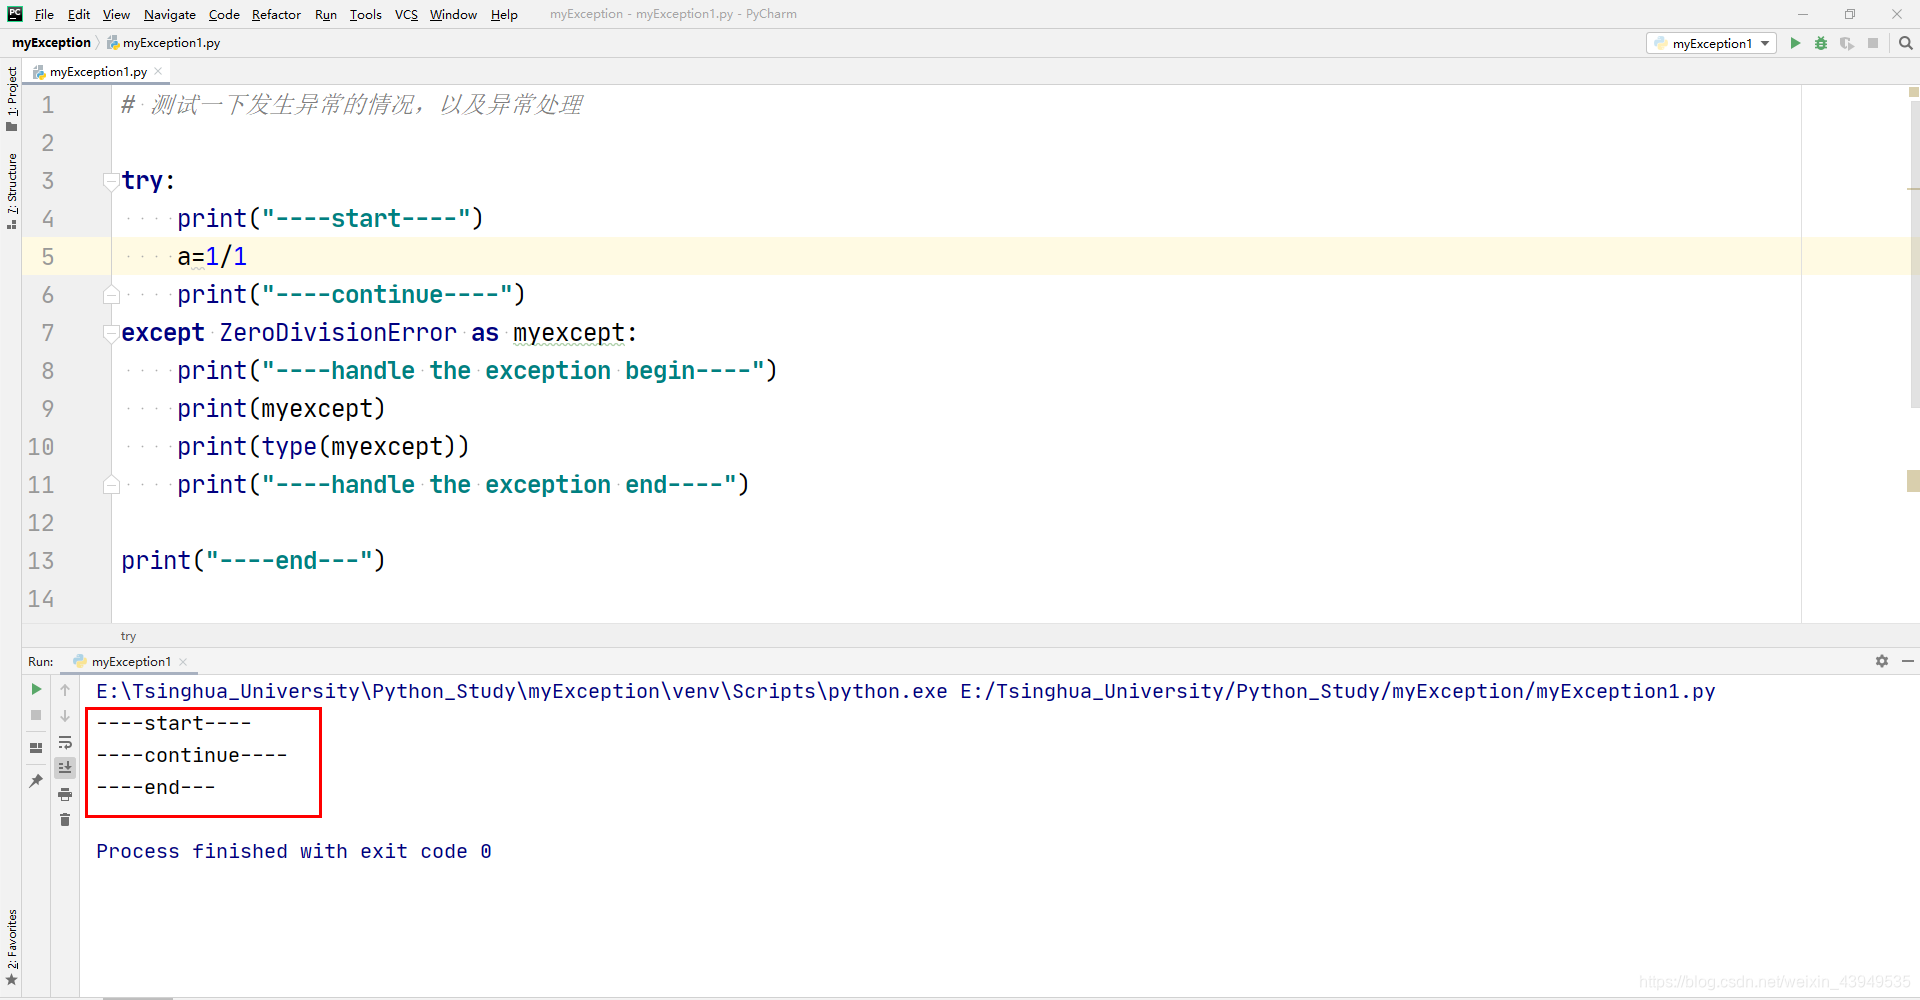Viewport: 1920px width, 1000px height.
Task: Collapse the except block fold marker on line 7
Action: pyautogui.click(x=111, y=333)
